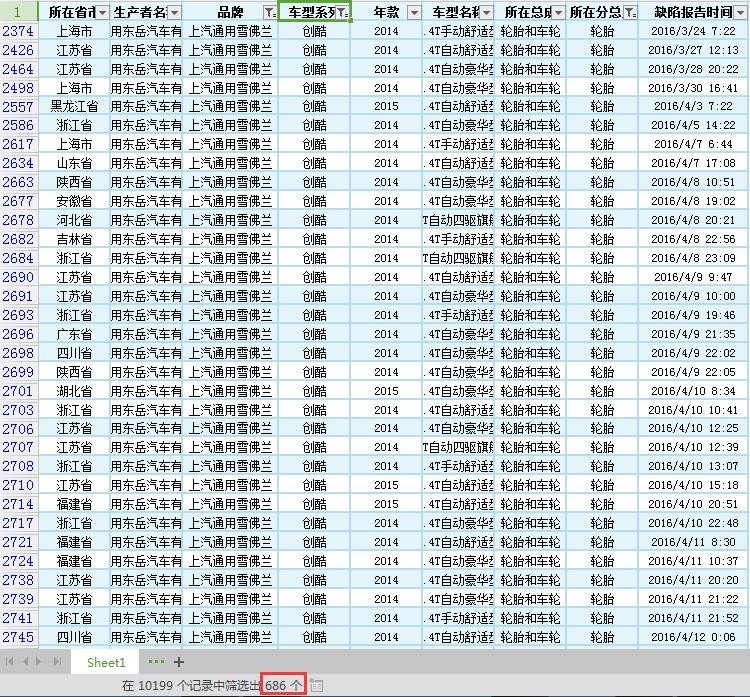The width and height of the screenshot is (750, 697).
Task: Click the date cell 2016/4/7 17:08
Action: [693, 163]
